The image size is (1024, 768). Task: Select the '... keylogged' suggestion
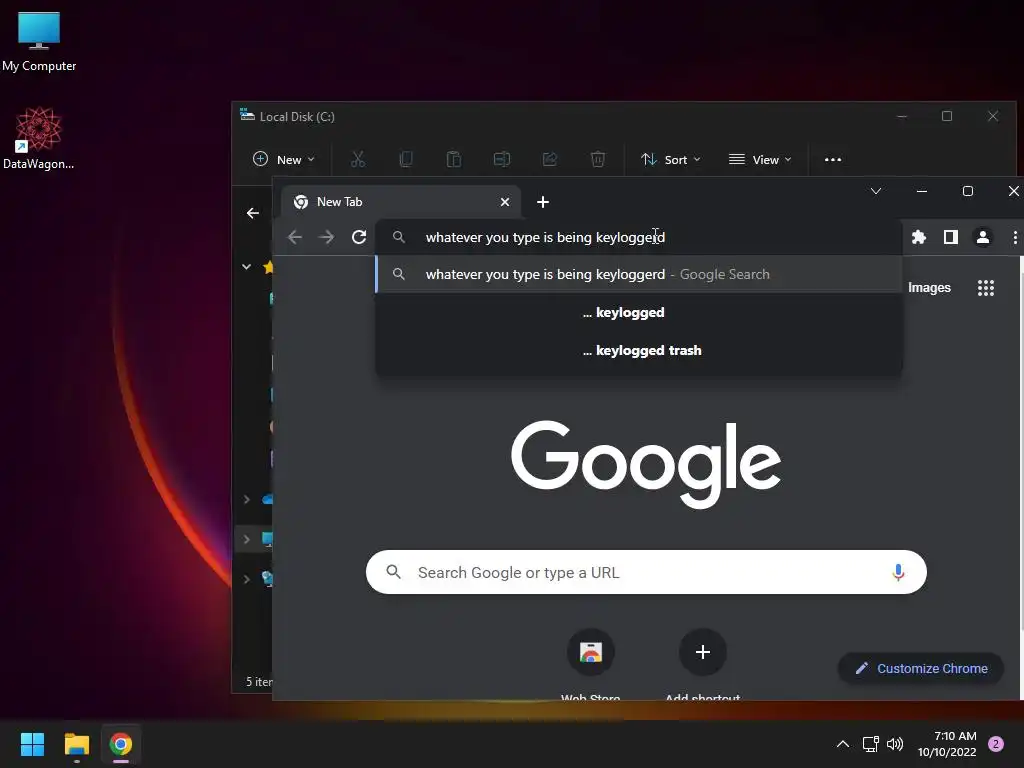point(639,312)
